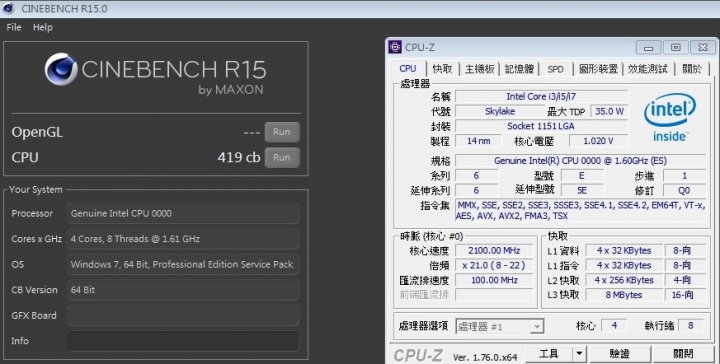The height and width of the screenshot is (364, 720).
Task: Click the multiplier 'x 21.0 ( 8 - 22 )' value
Action: tap(494, 265)
